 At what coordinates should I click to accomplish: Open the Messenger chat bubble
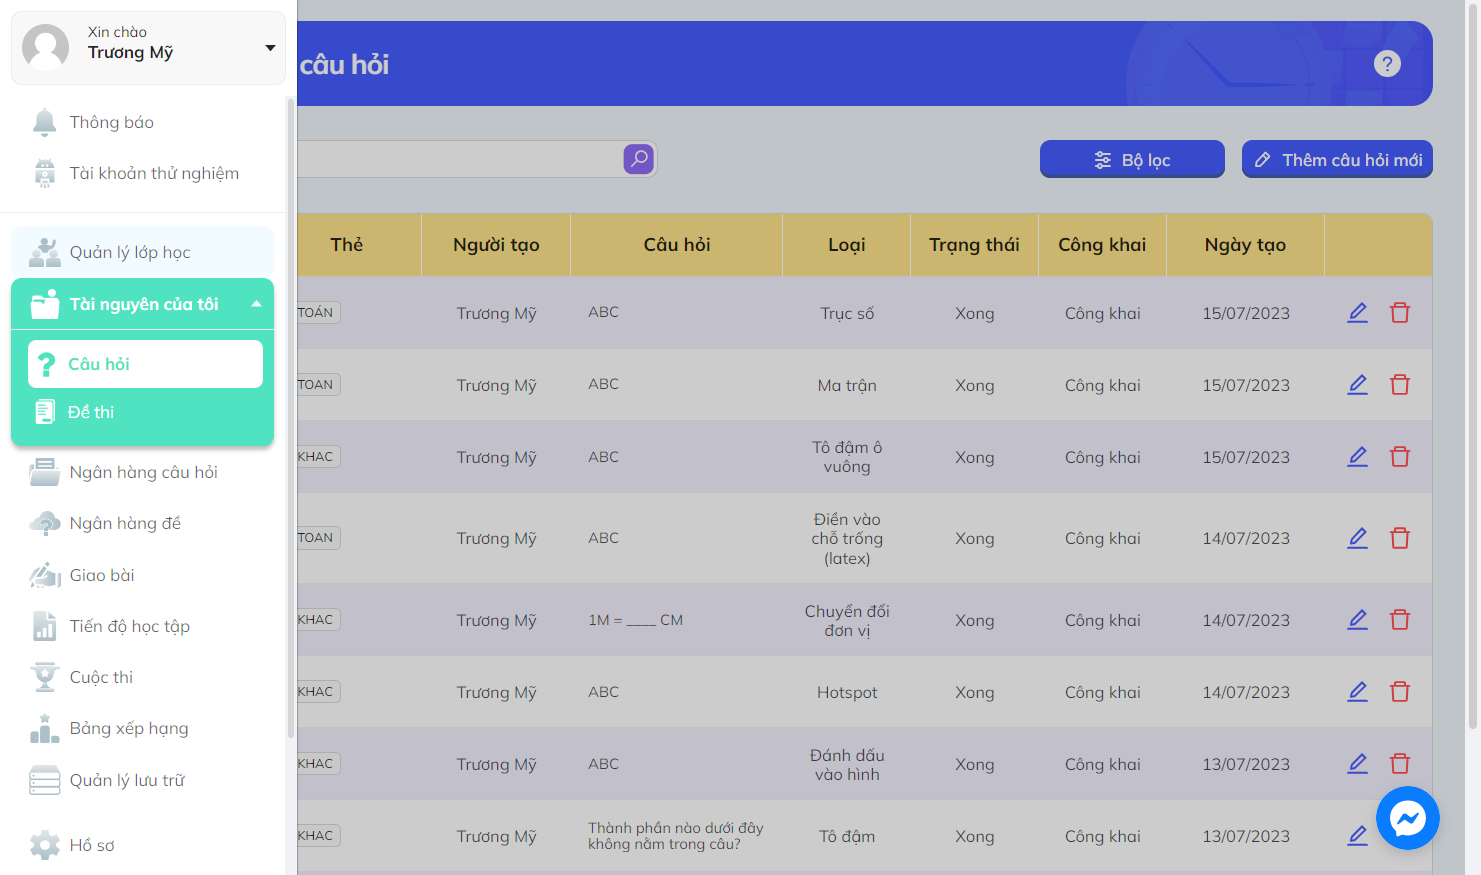tap(1408, 819)
